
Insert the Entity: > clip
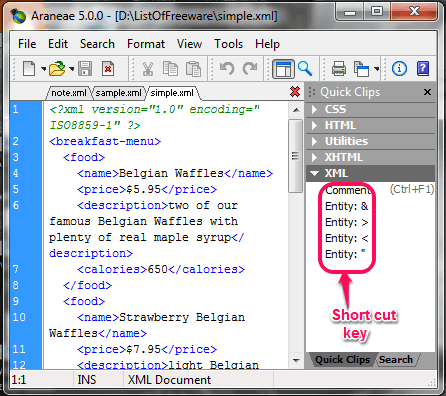(x=347, y=222)
